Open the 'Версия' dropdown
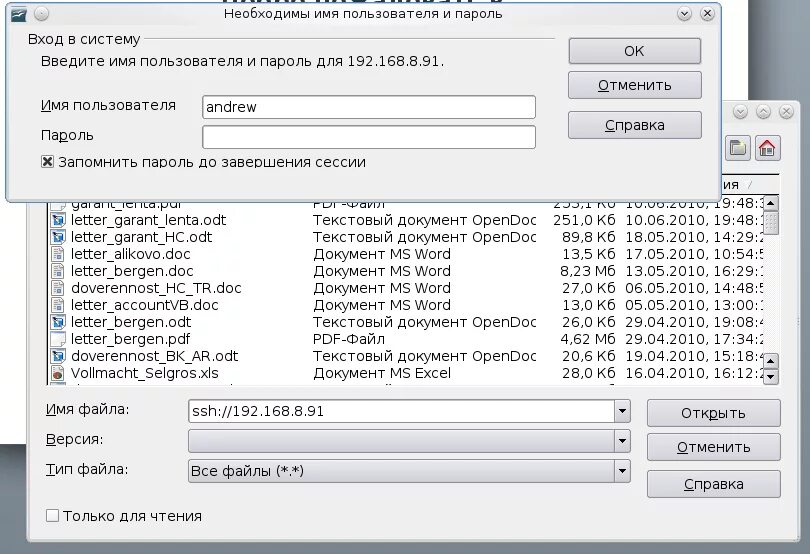Screen dimensions: 810x554 (622, 441)
